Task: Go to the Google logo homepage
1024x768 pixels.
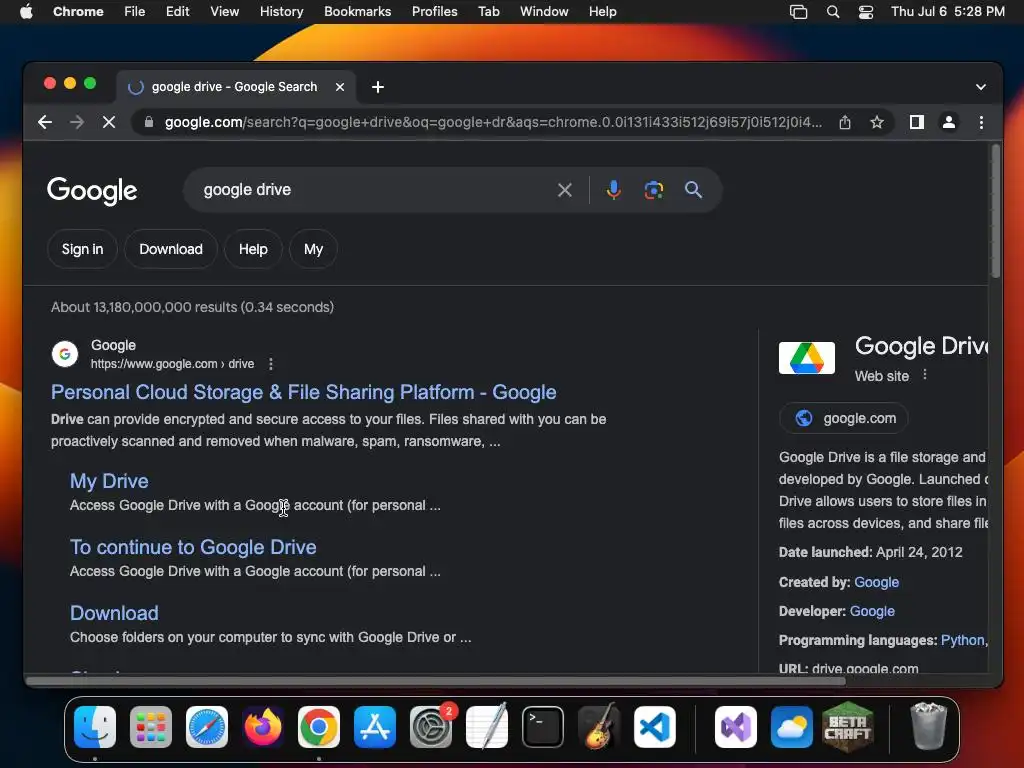Action: (x=92, y=191)
